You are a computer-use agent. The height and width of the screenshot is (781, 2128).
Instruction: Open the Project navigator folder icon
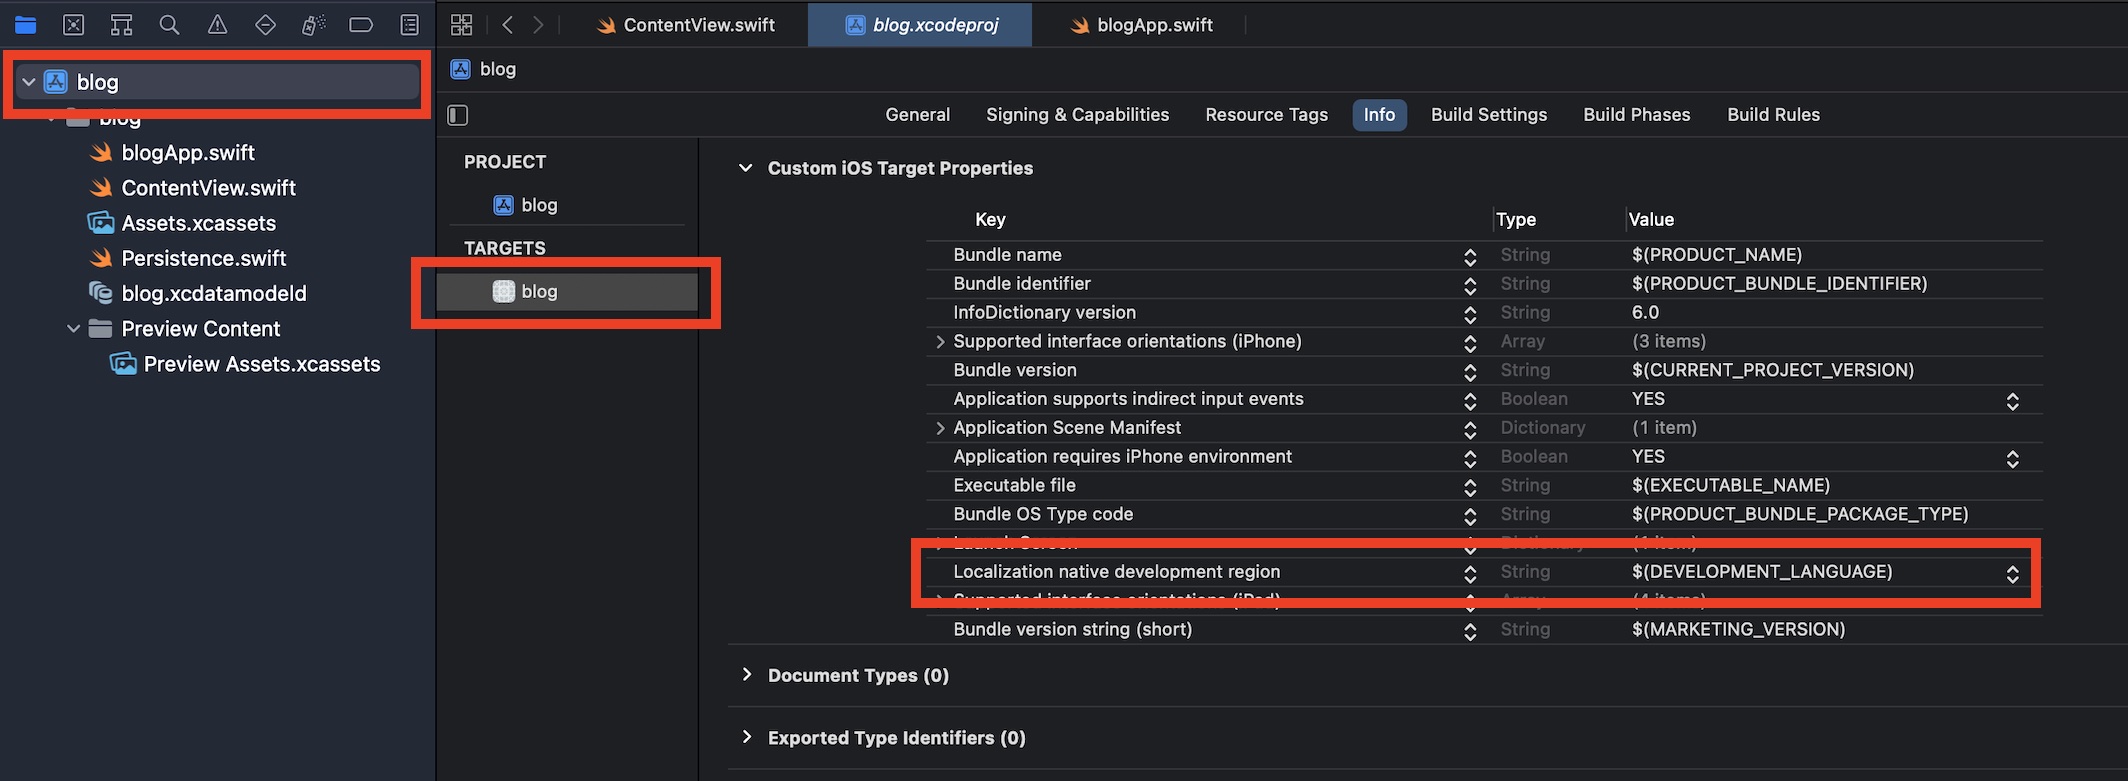[25, 25]
